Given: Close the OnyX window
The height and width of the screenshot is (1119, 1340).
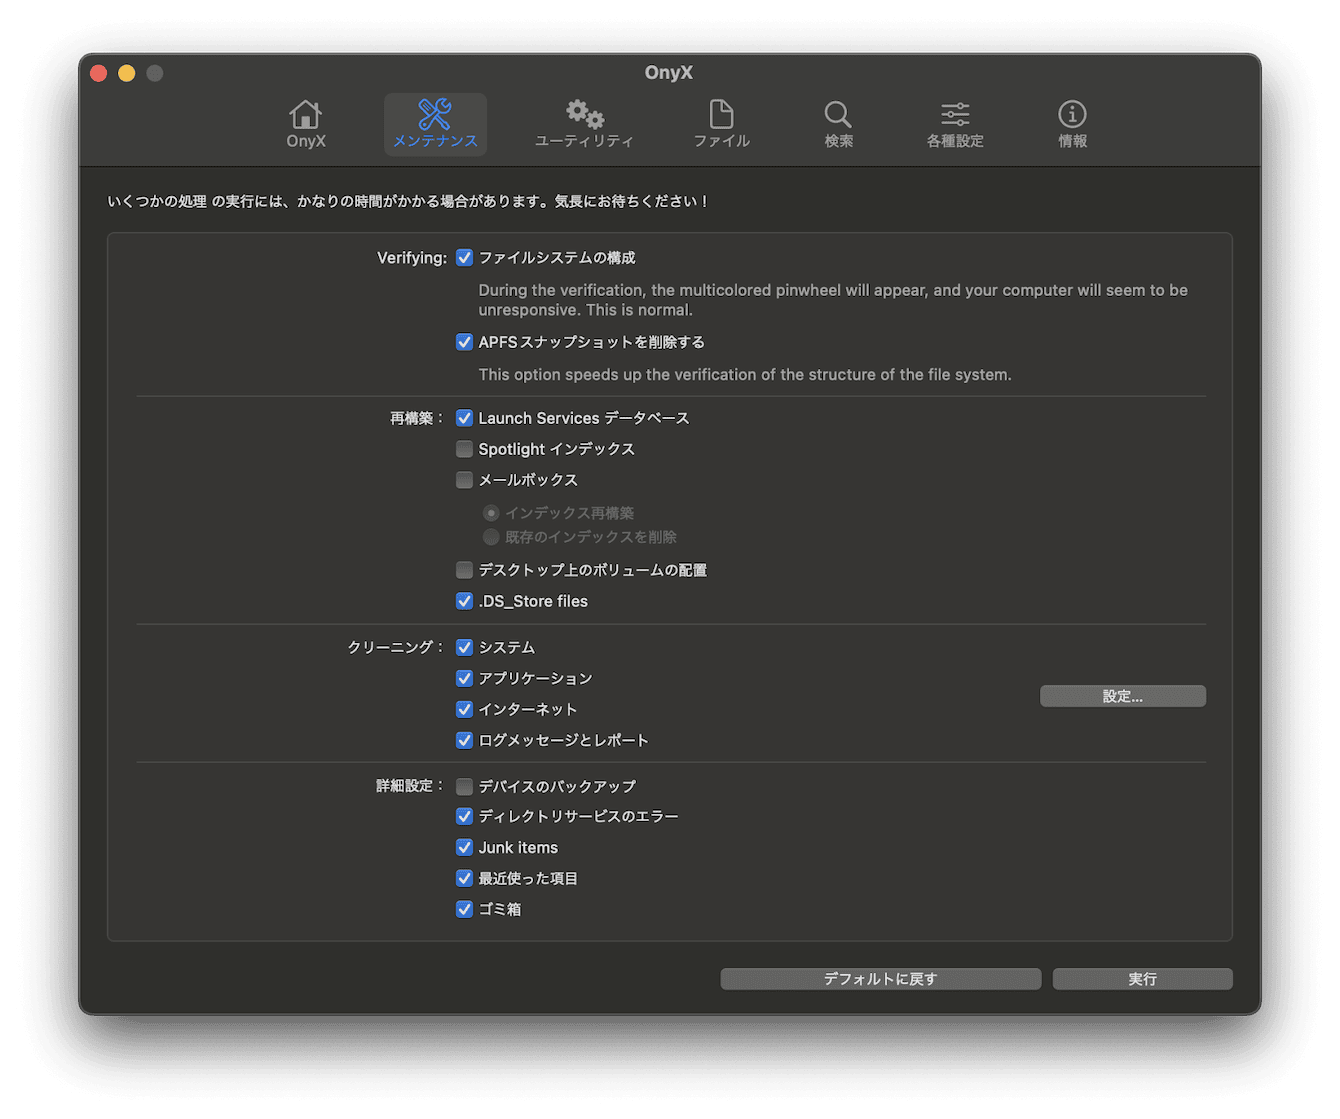Looking at the screenshot, I should (x=98, y=73).
